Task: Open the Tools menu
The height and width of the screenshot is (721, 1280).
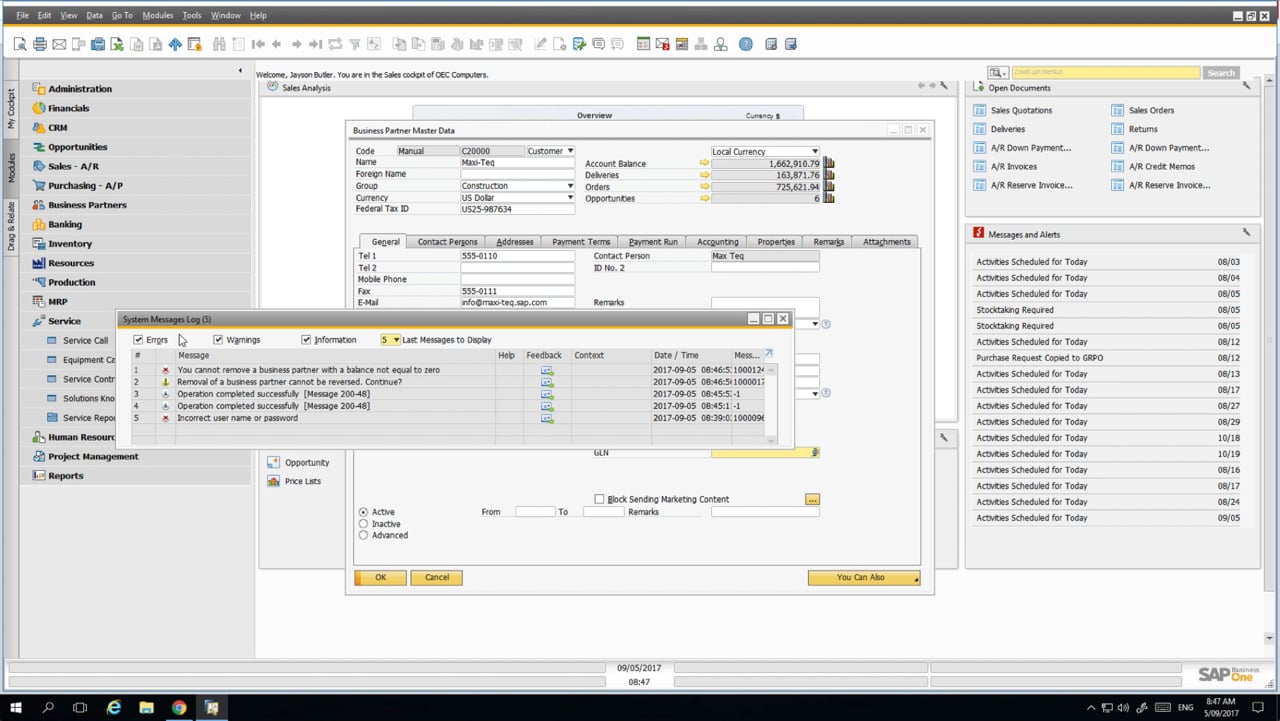Action: 192,15
